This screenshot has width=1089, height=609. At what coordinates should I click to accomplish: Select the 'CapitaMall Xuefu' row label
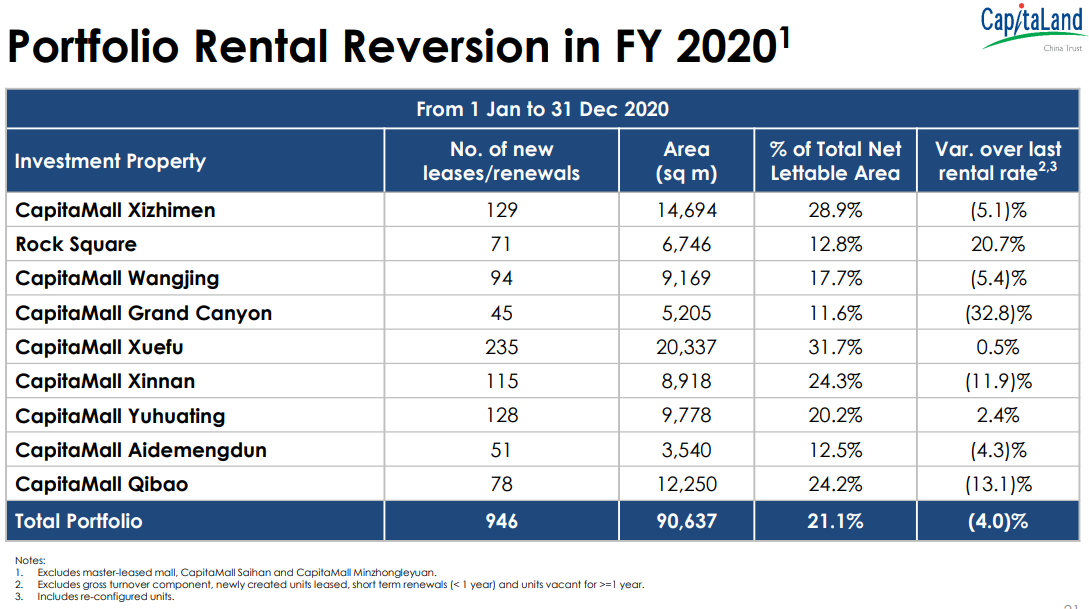click(99, 347)
